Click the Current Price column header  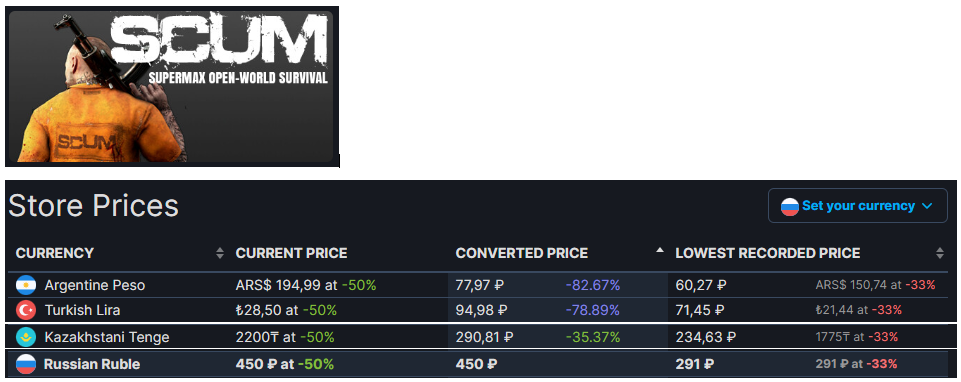click(292, 253)
